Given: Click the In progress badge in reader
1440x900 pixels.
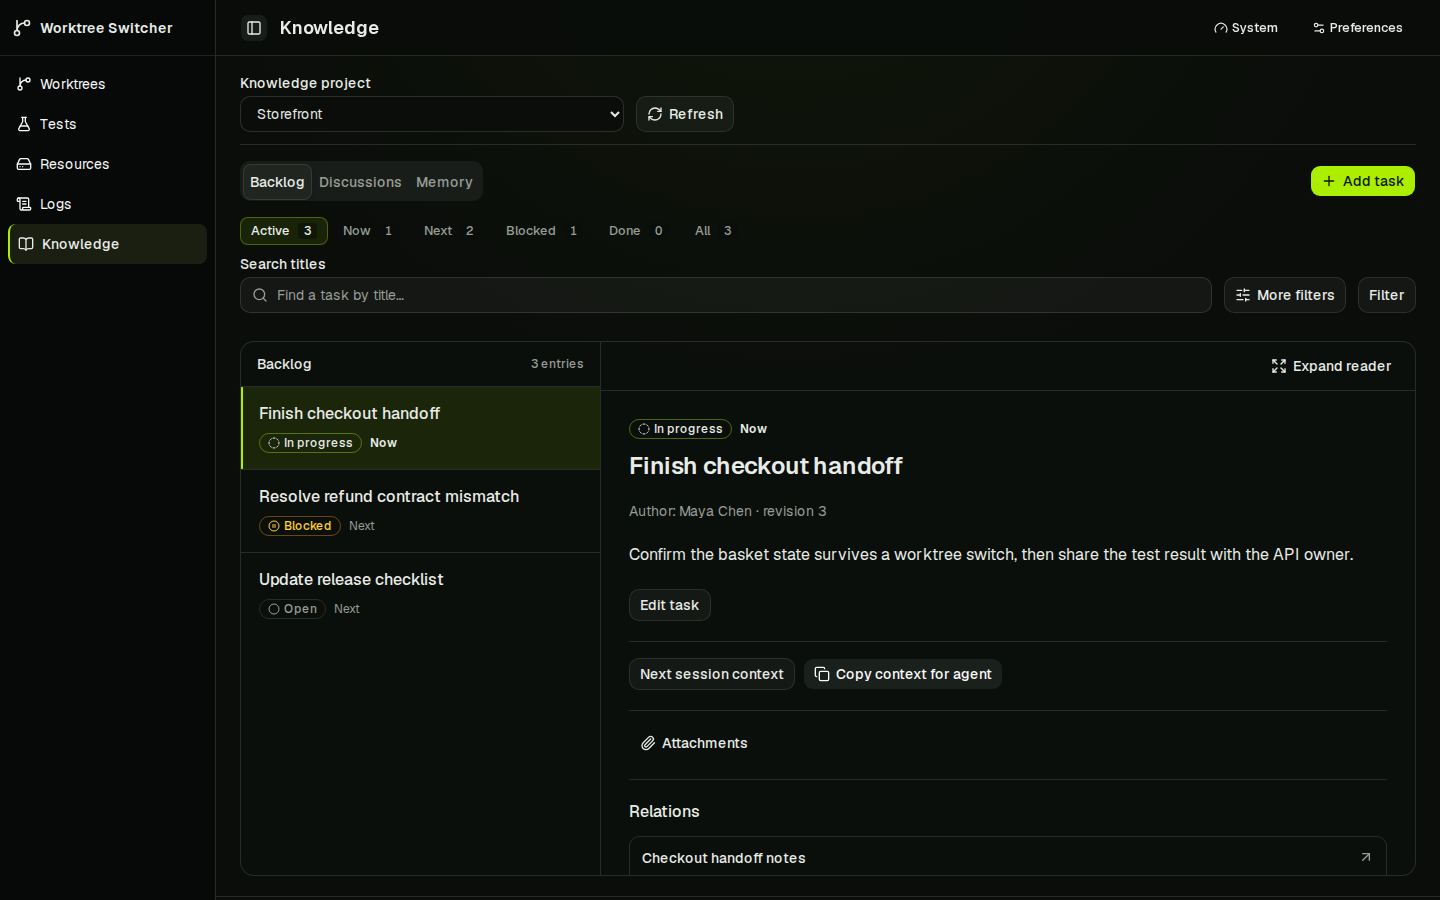Looking at the screenshot, I should (x=680, y=429).
